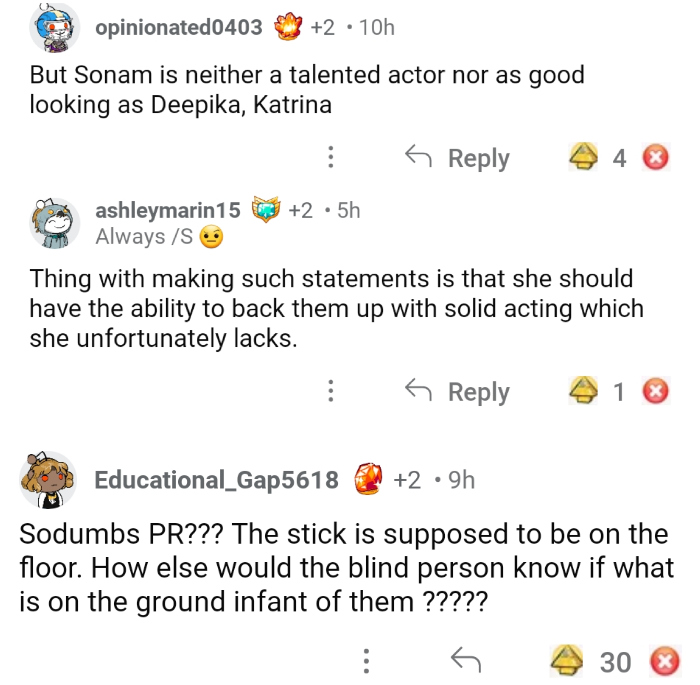
Task: Downvote opinionated0403's comment
Action: coord(656,158)
